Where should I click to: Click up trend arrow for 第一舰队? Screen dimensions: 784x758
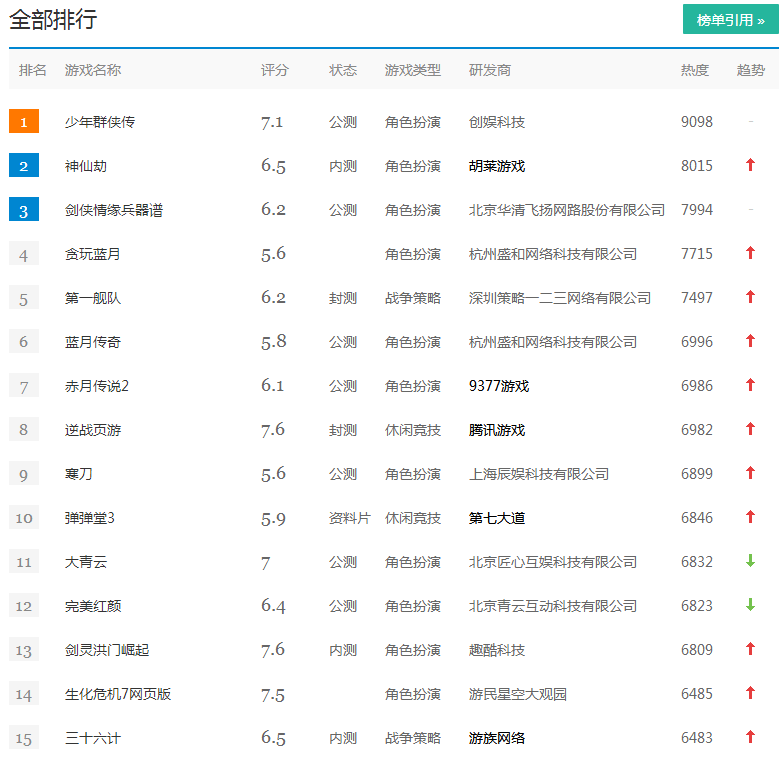750,296
